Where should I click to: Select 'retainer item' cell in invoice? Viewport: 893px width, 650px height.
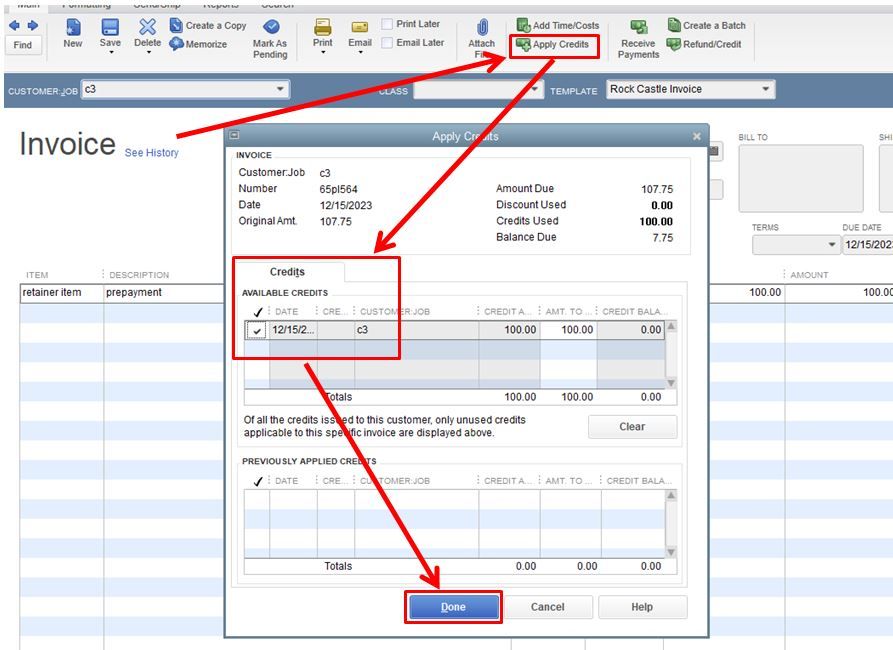click(62, 292)
